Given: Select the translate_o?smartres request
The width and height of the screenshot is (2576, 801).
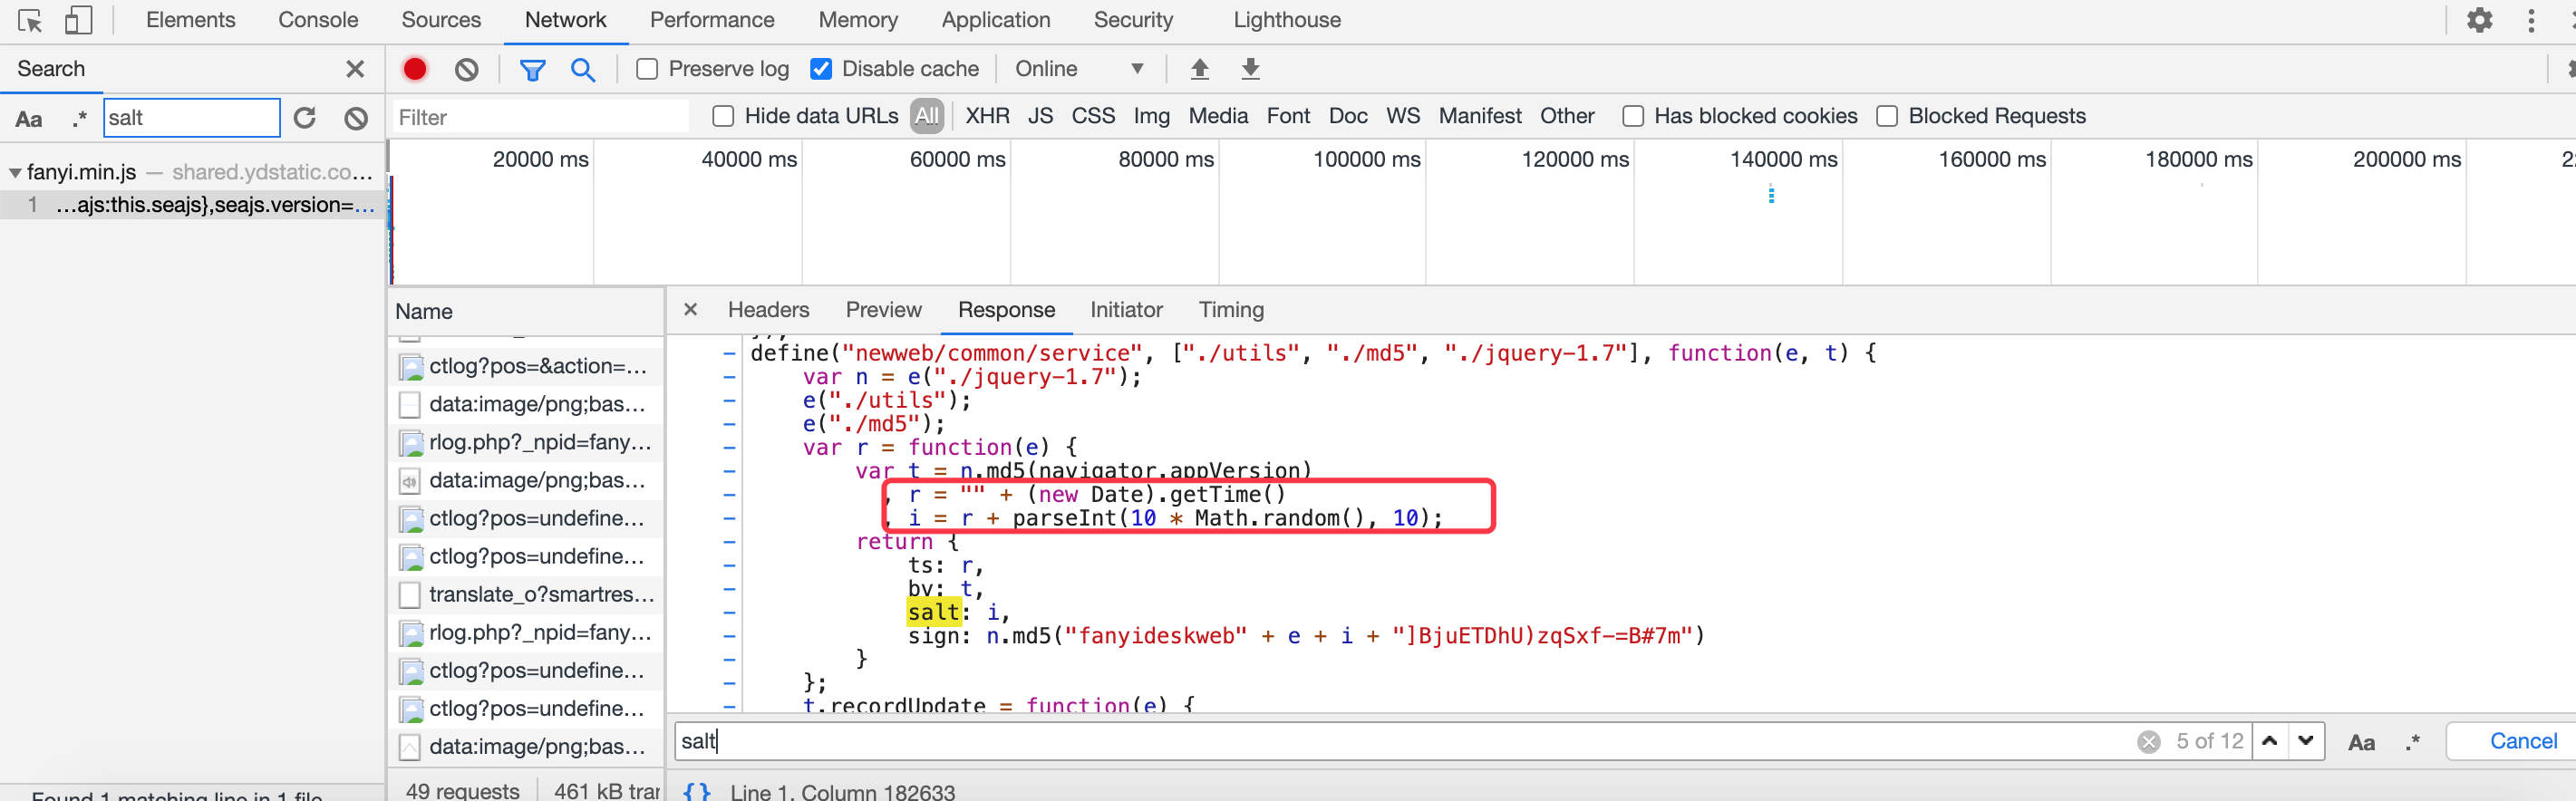Looking at the screenshot, I should pyautogui.click(x=526, y=595).
